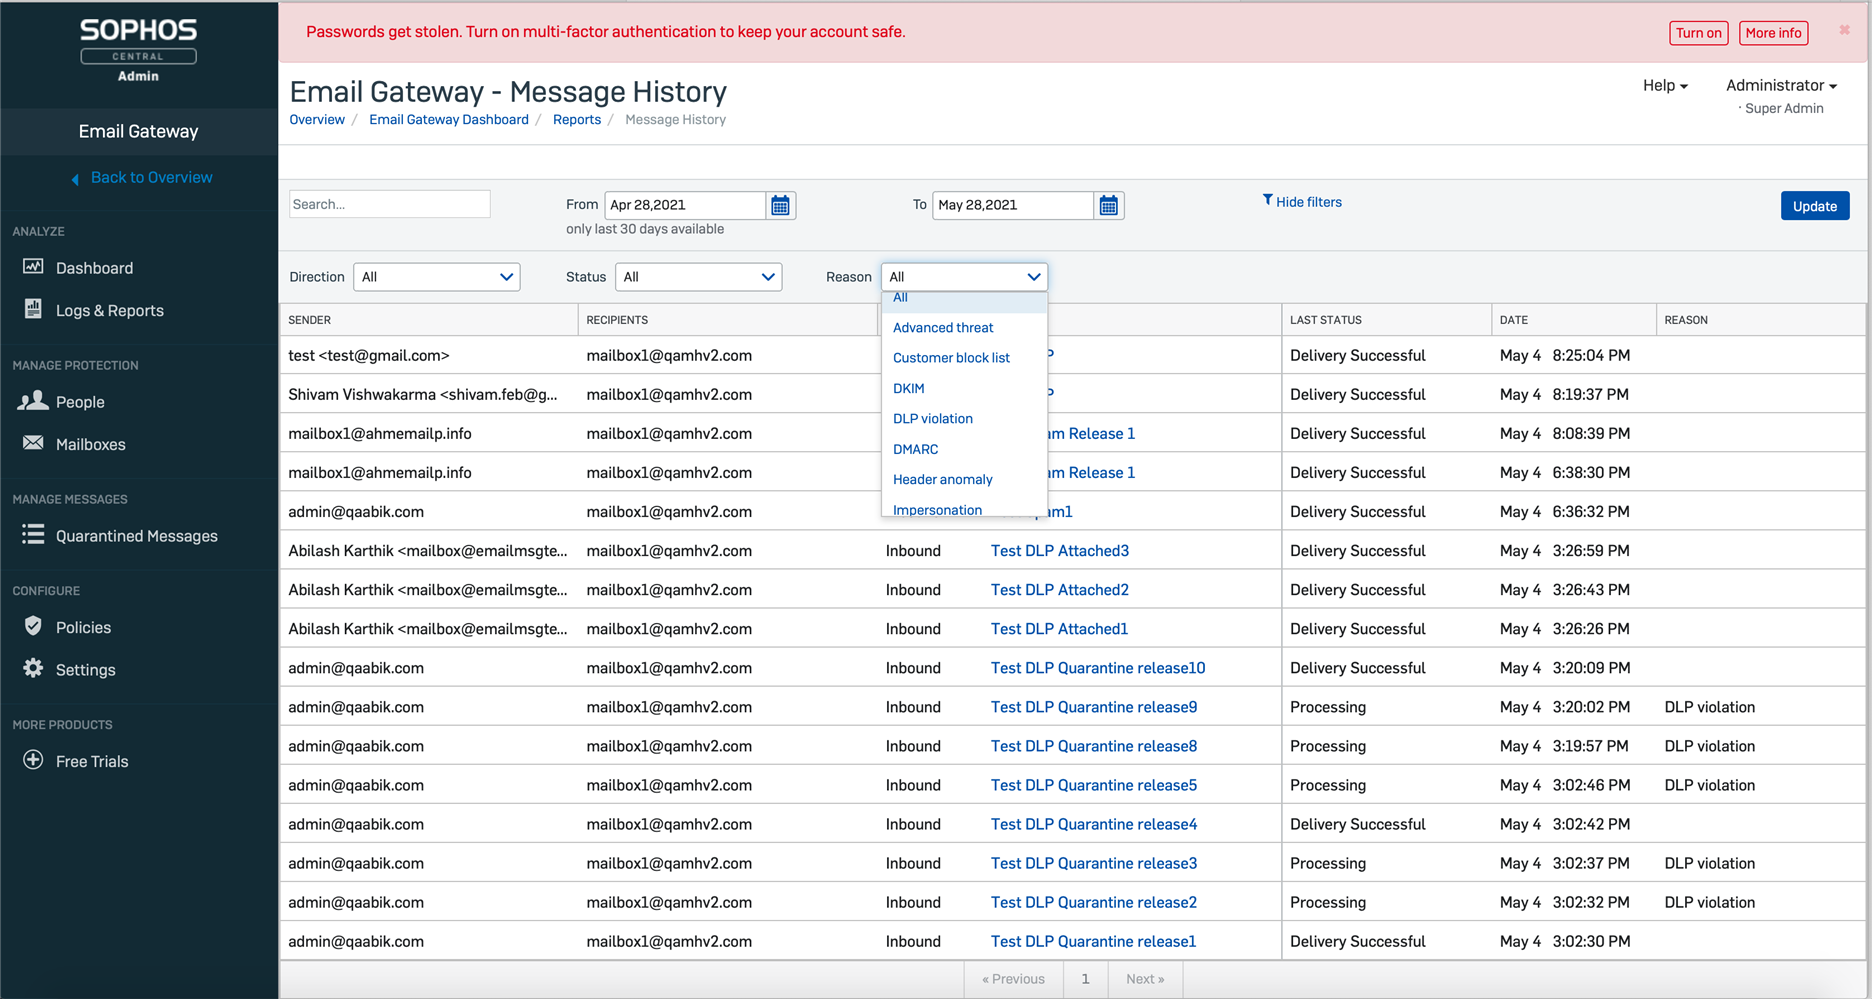Expand the Status dropdown
1872x999 pixels.
tap(698, 277)
